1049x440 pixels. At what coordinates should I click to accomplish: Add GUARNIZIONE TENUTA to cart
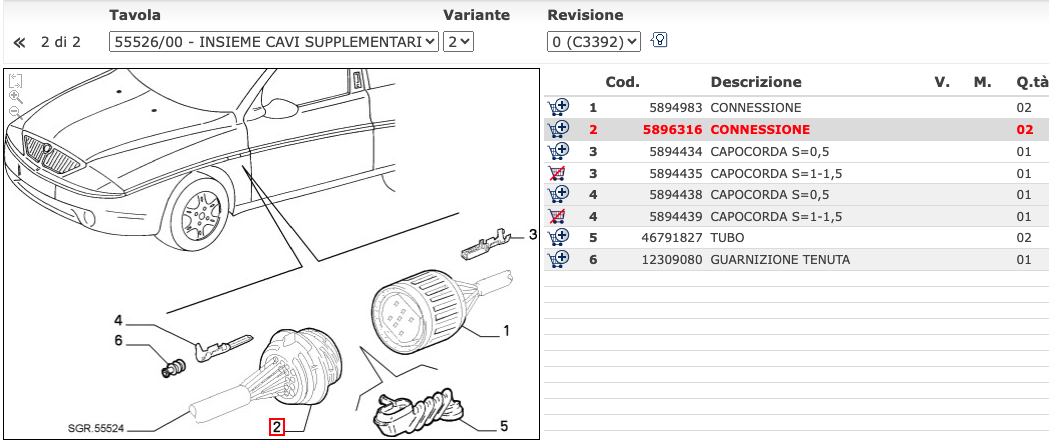557,260
